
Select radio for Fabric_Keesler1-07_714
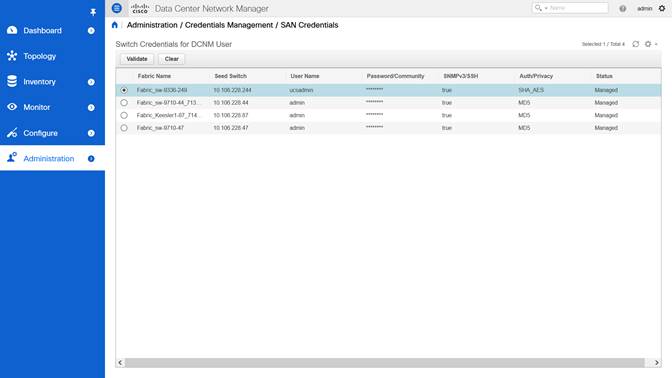[x=124, y=115]
